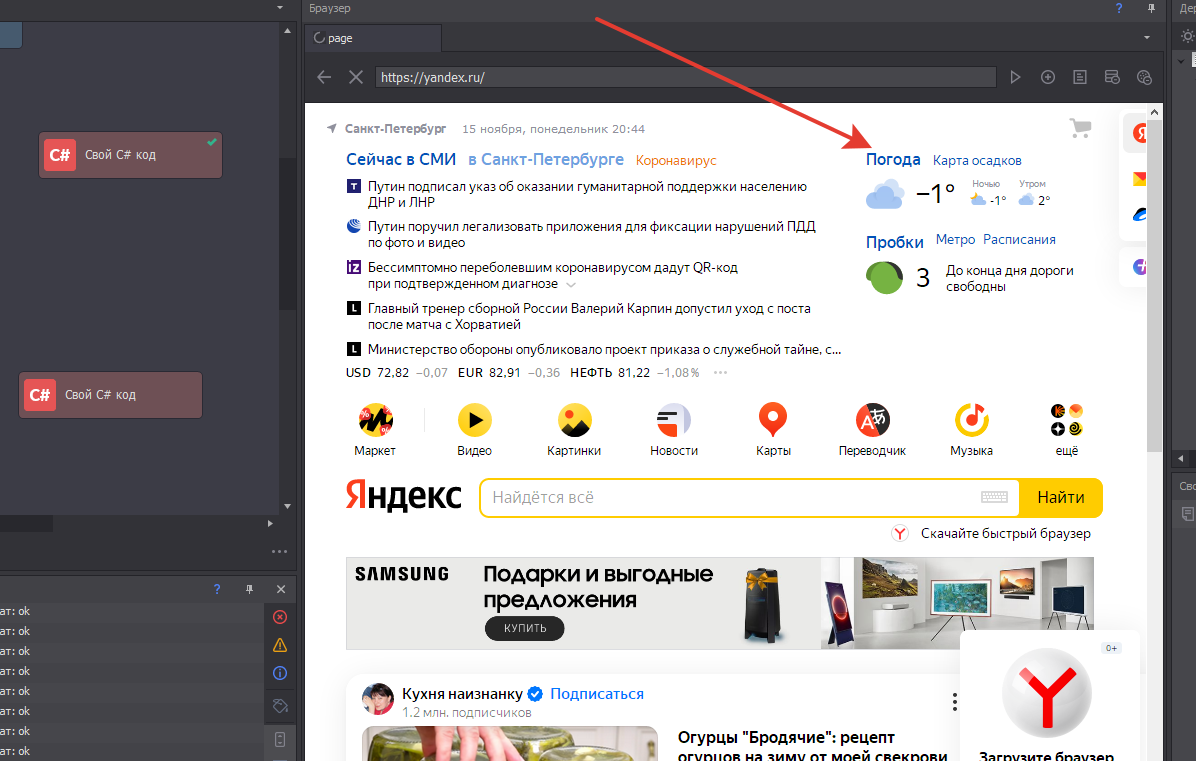
Task: Go back using the browser back arrow
Action: pyautogui.click(x=324, y=77)
